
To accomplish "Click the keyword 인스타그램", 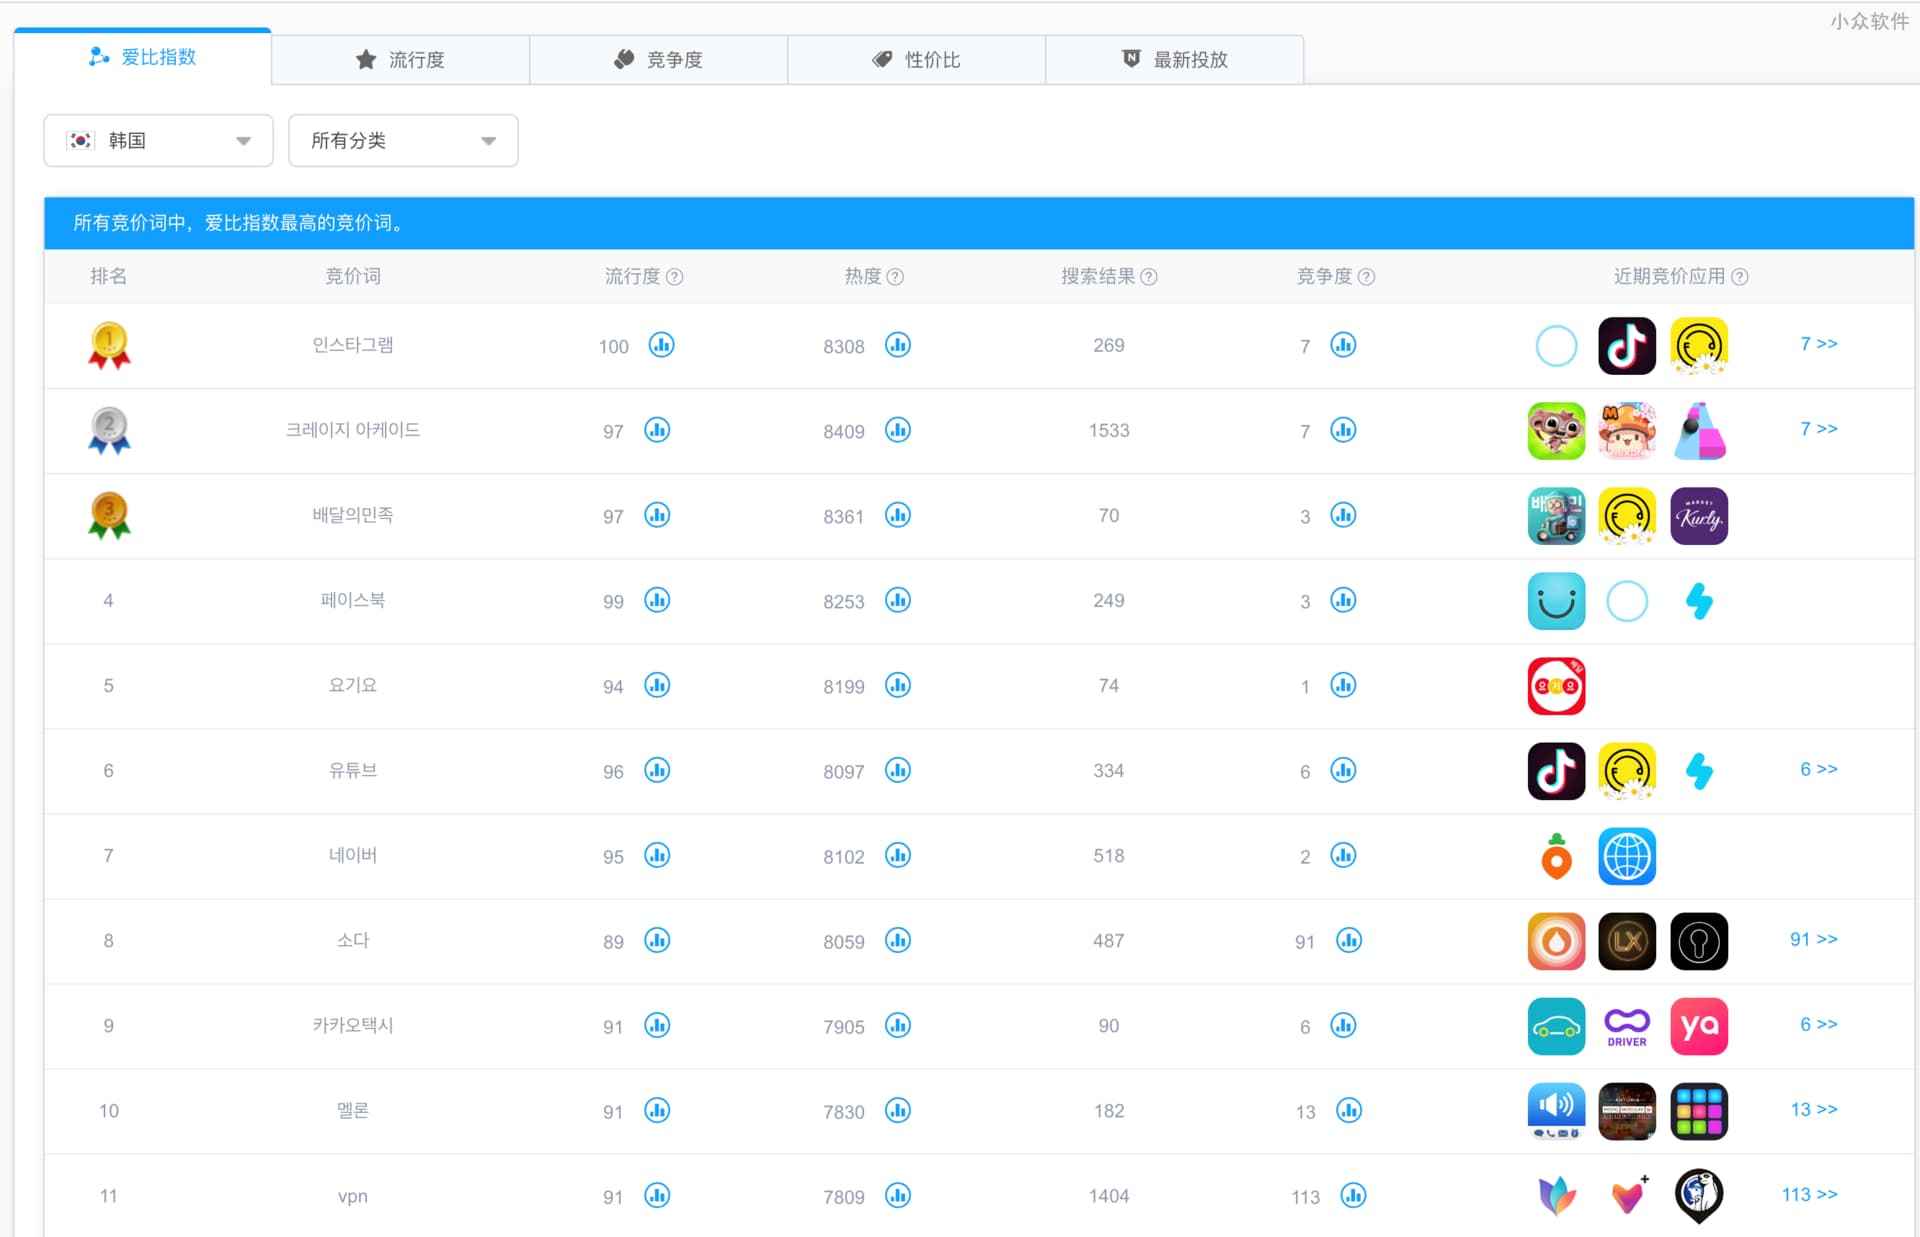I will 353,345.
